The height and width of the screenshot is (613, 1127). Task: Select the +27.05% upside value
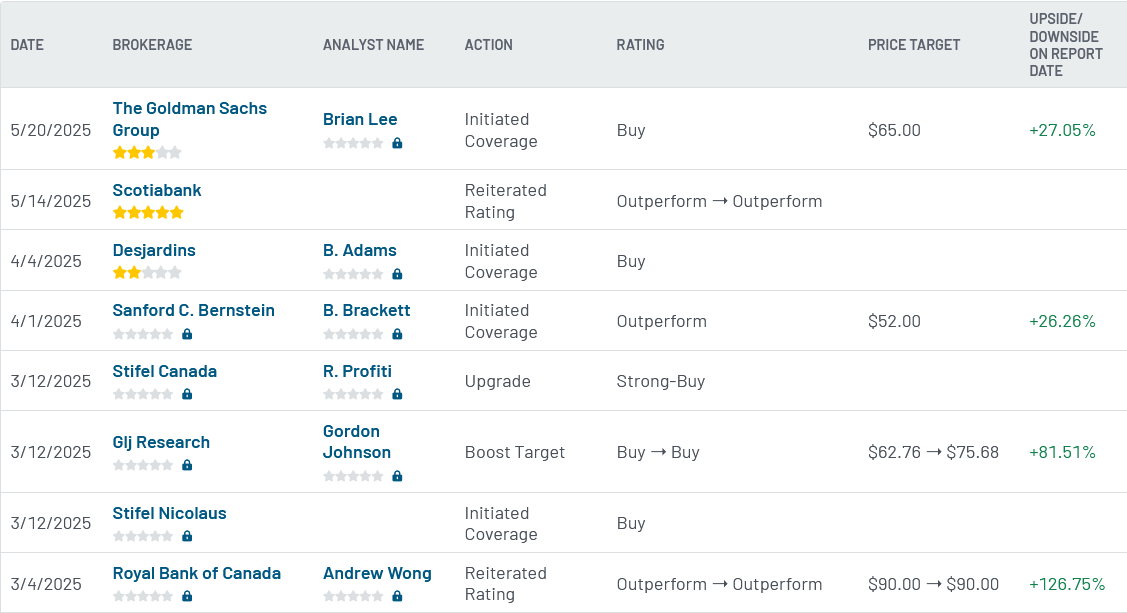(1062, 130)
